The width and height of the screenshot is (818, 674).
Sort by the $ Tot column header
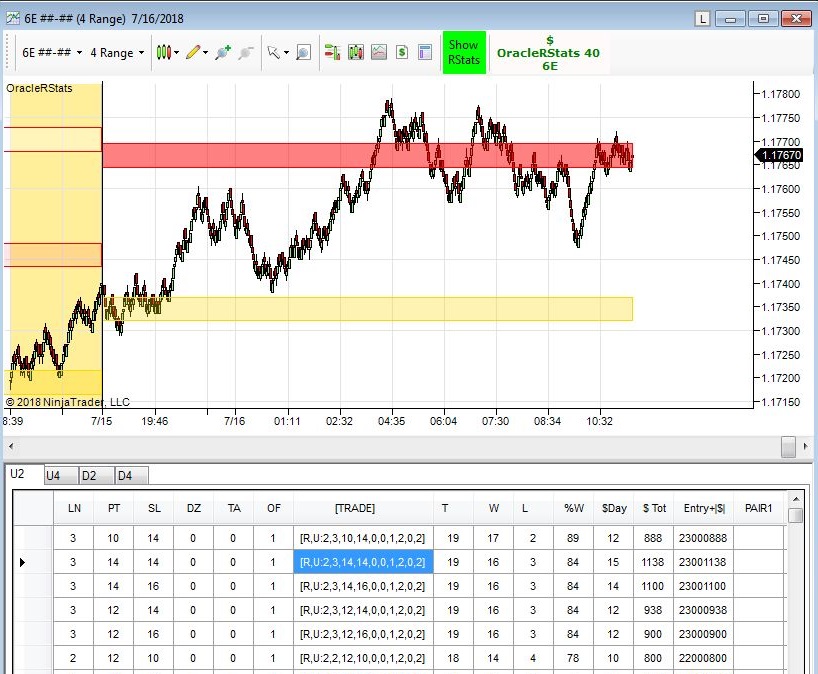tap(653, 508)
